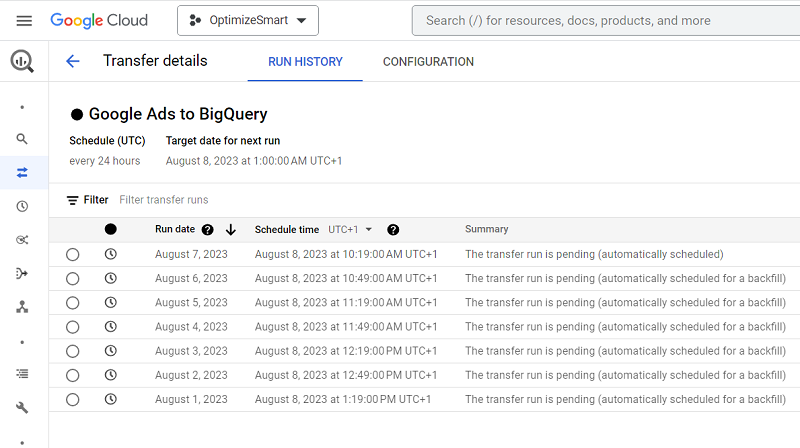
Task: Click pending clock icon for August 4 run
Action: tap(111, 327)
